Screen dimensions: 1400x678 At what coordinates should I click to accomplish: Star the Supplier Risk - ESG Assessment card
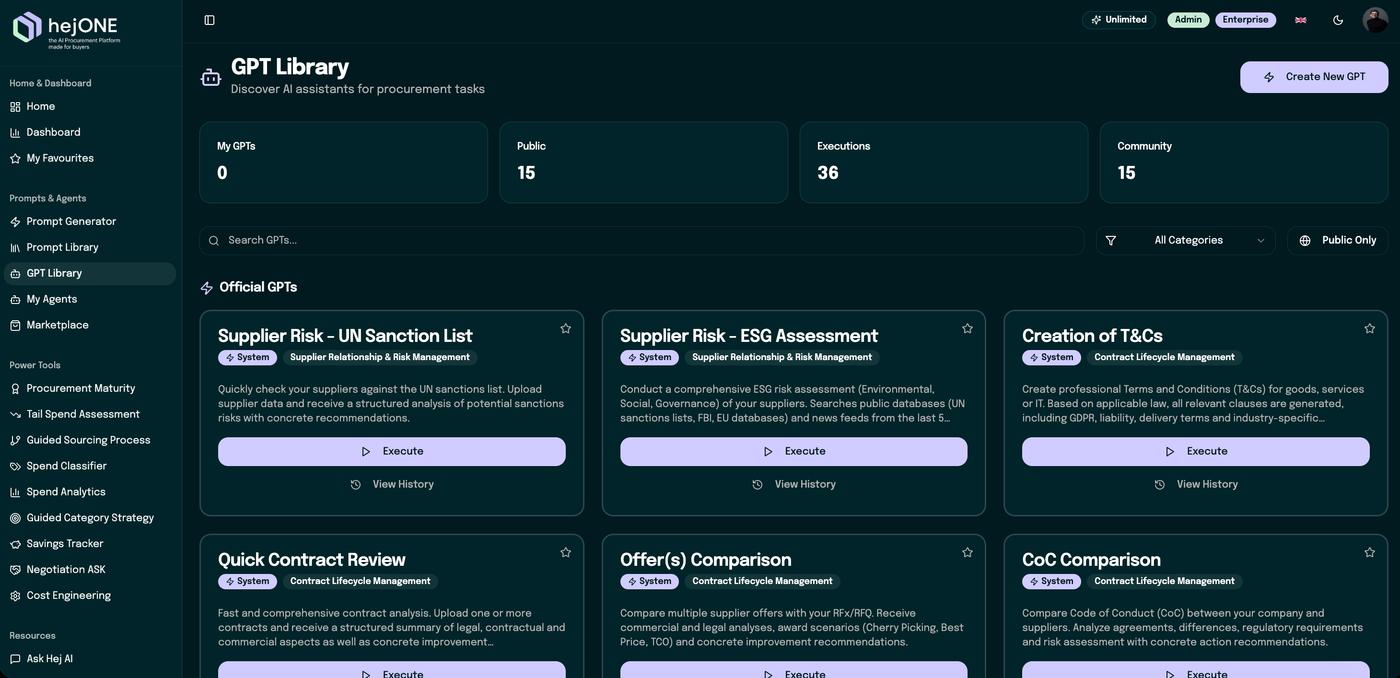click(x=967, y=328)
